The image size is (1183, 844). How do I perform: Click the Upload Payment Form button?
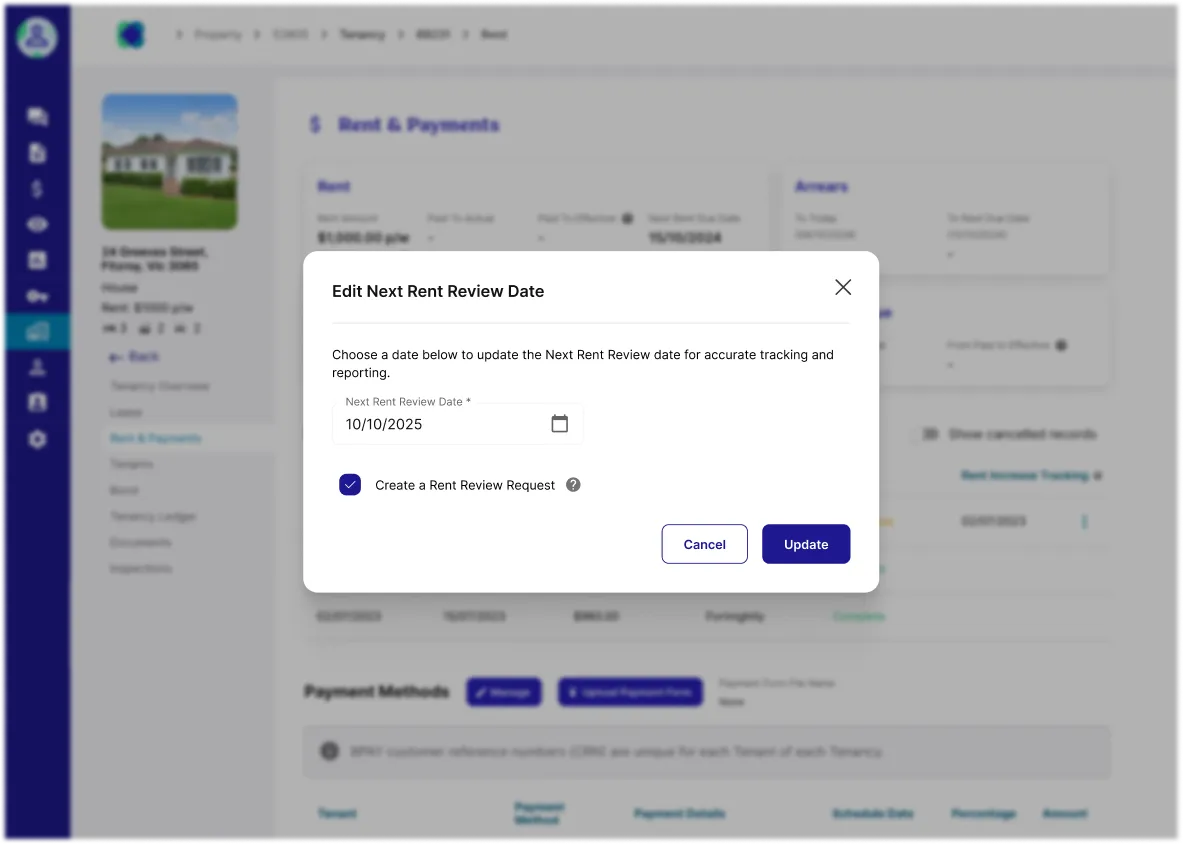click(x=630, y=692)
